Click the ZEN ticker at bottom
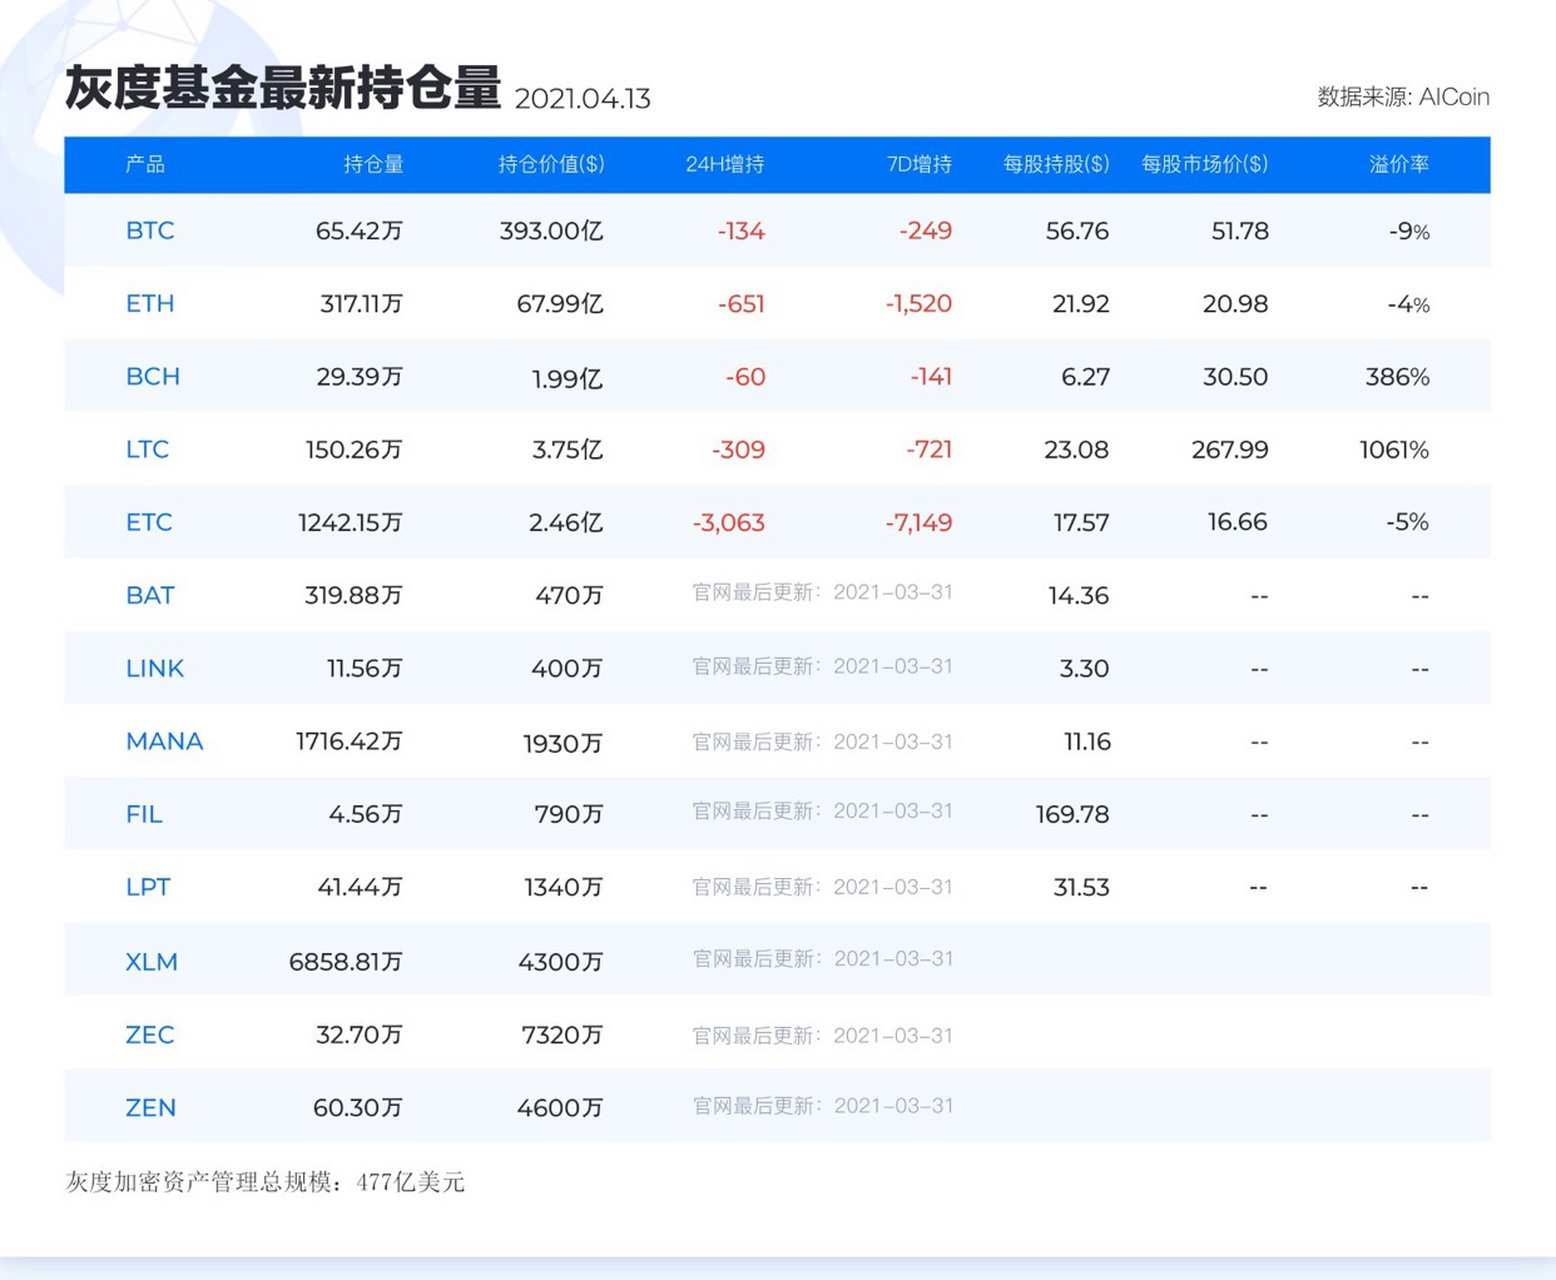The image size is (1556, 1280). [150, 1107]
